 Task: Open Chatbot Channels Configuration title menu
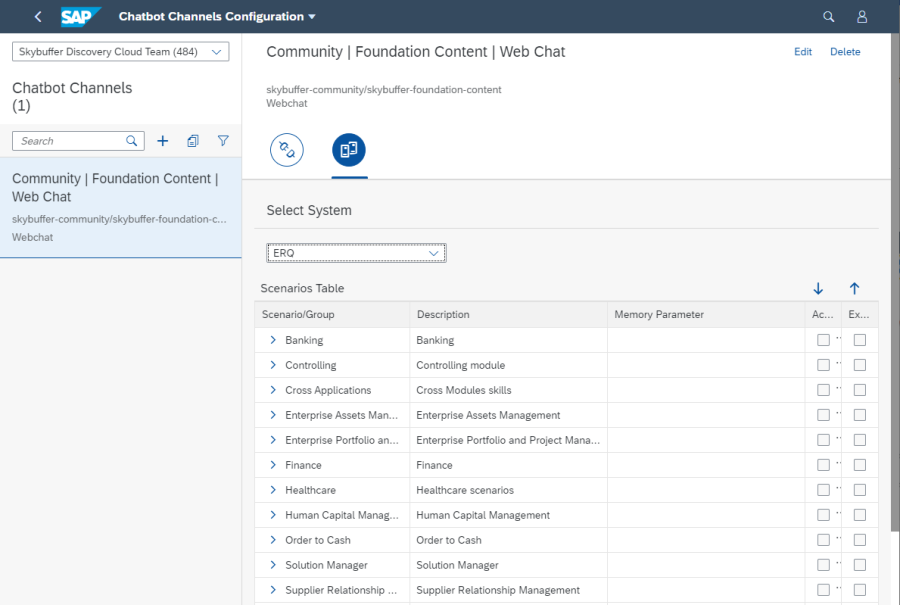[x=217, y=17]
